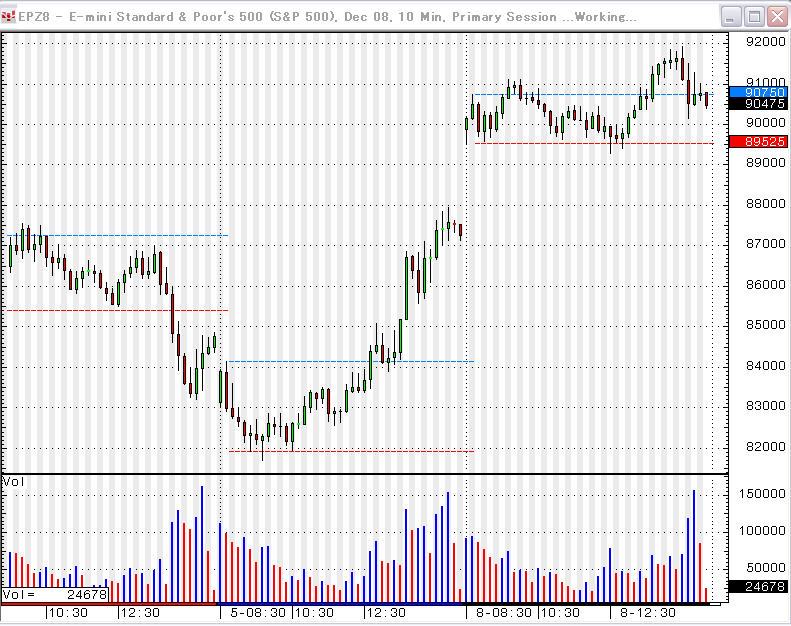Viewport: 791px width, 626px height.
Task: Click the 90000 price axis label
Action: pos(765,123)
